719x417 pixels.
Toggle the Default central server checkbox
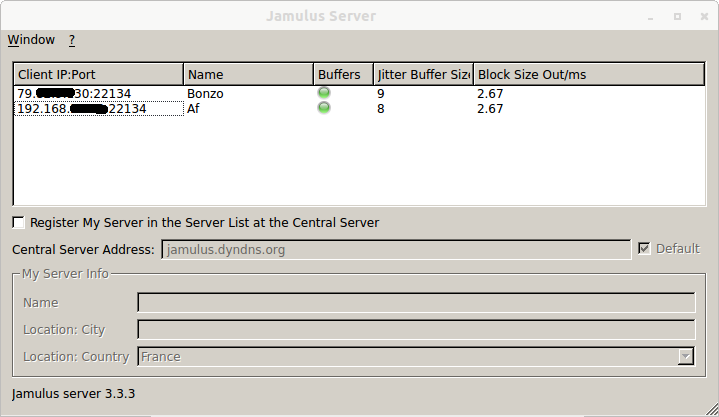point(644,249)
